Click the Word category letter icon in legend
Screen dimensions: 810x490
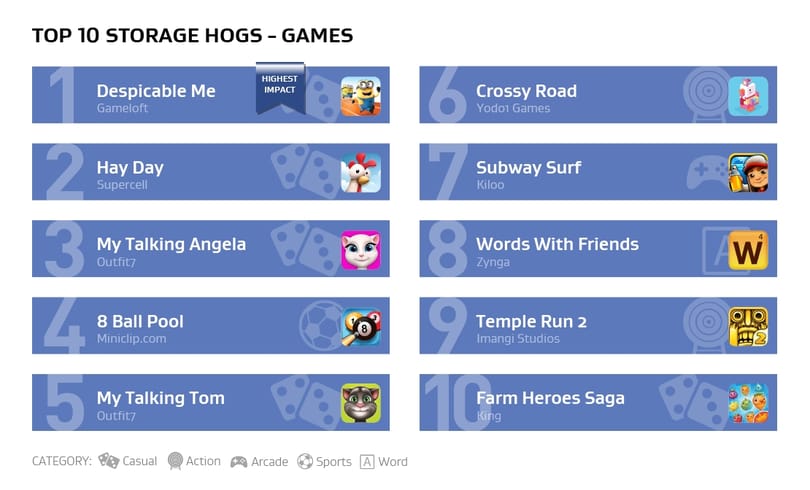click(x=367, y=462)
